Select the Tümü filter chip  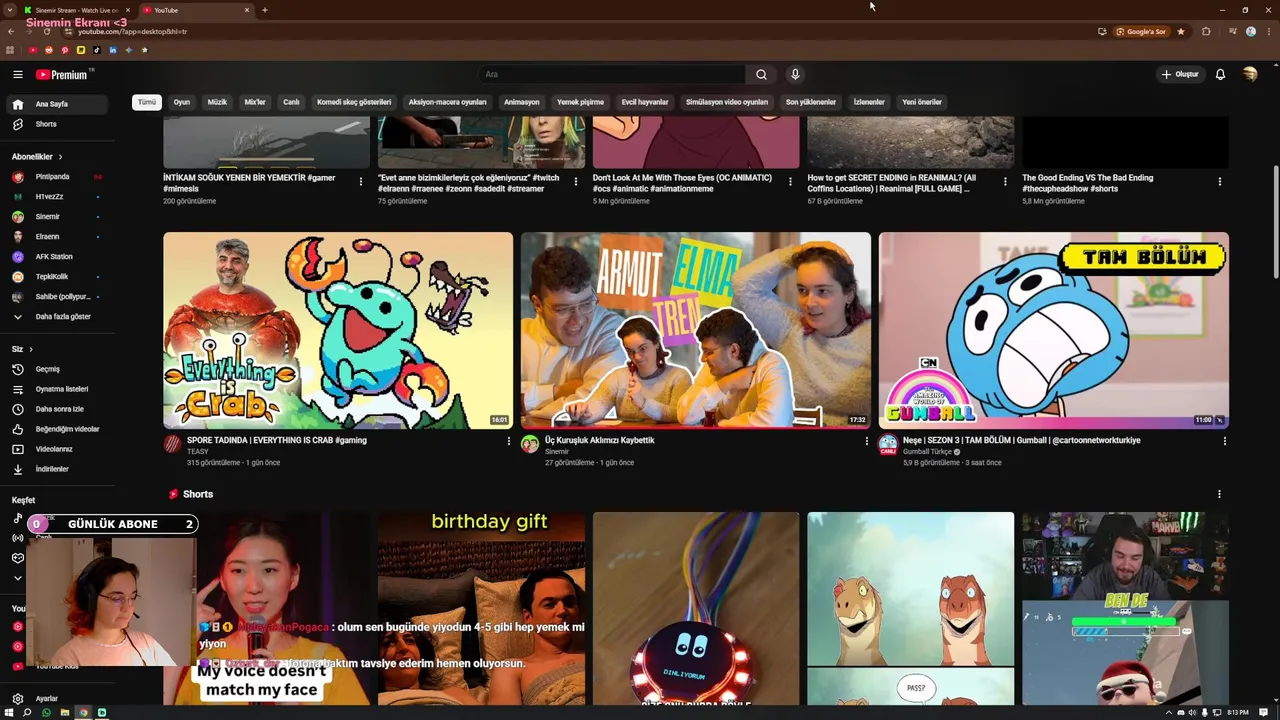click(x=147, y=102)
